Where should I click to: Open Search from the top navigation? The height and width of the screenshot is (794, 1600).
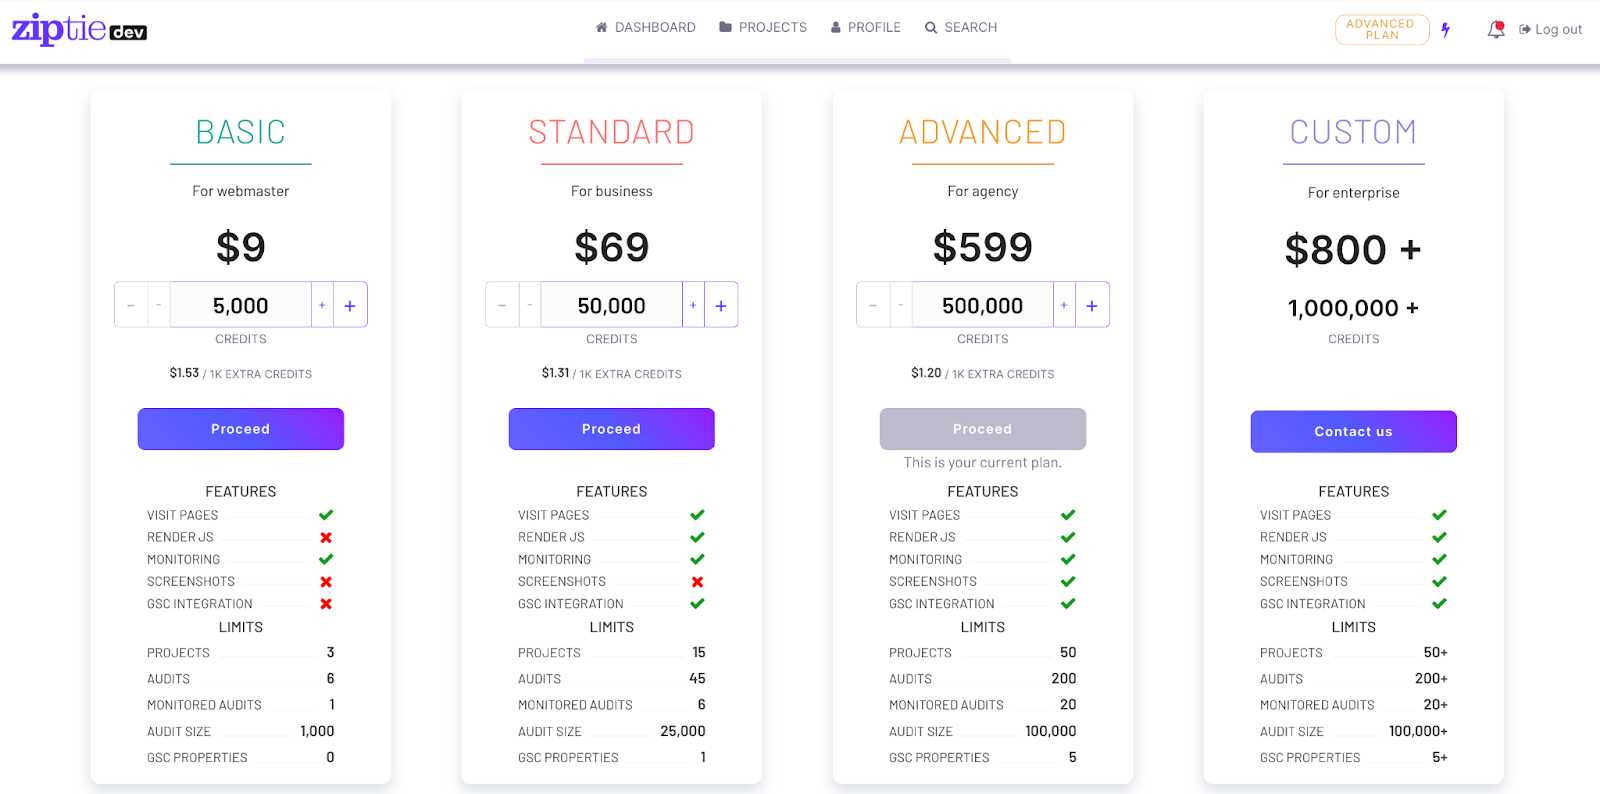tap(961, 27)
